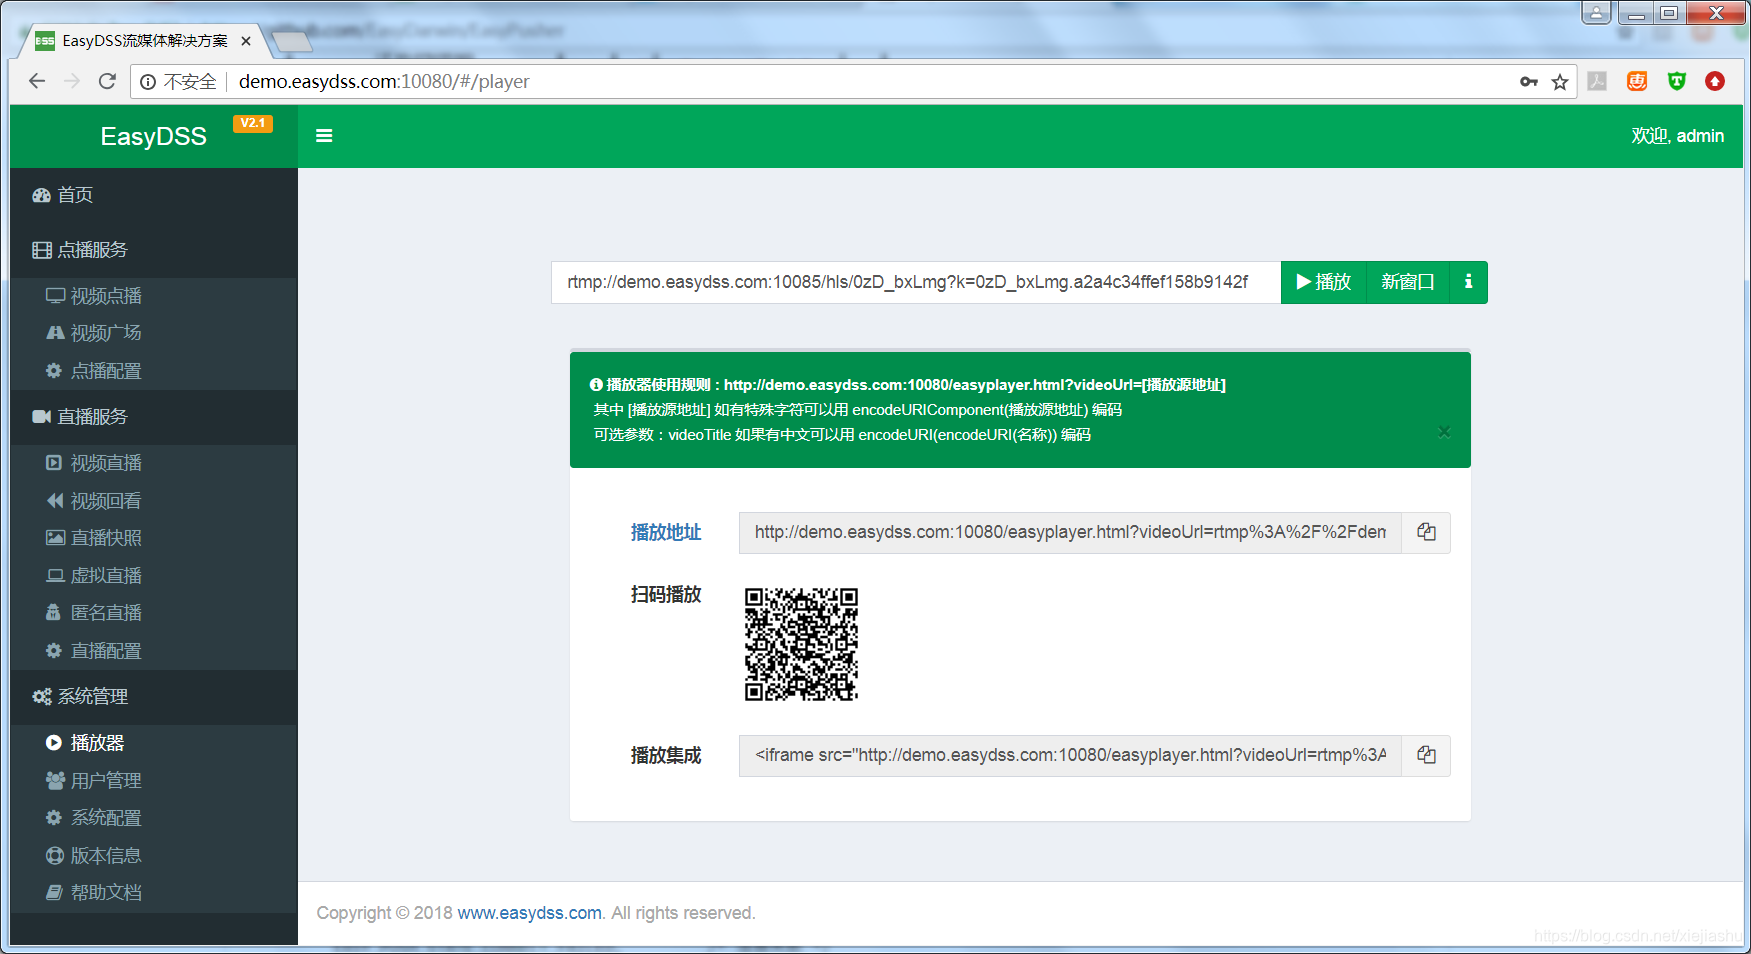Click the gray PDF extension icon

tap(1598, 81)
